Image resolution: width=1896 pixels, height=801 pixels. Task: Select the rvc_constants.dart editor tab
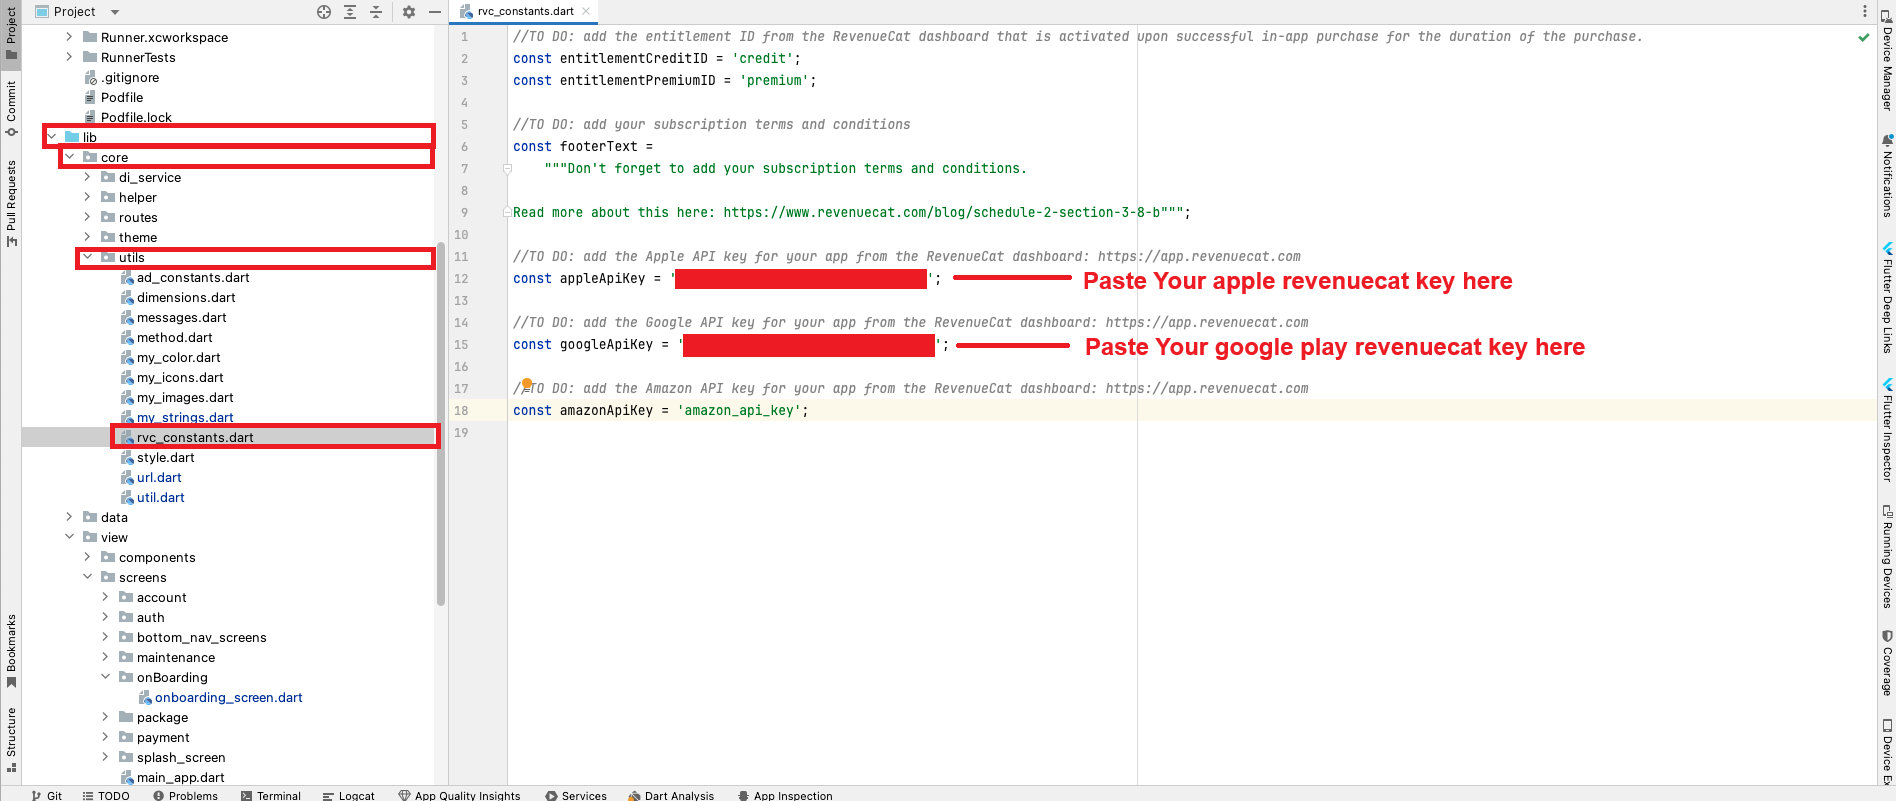coord(525,12)
